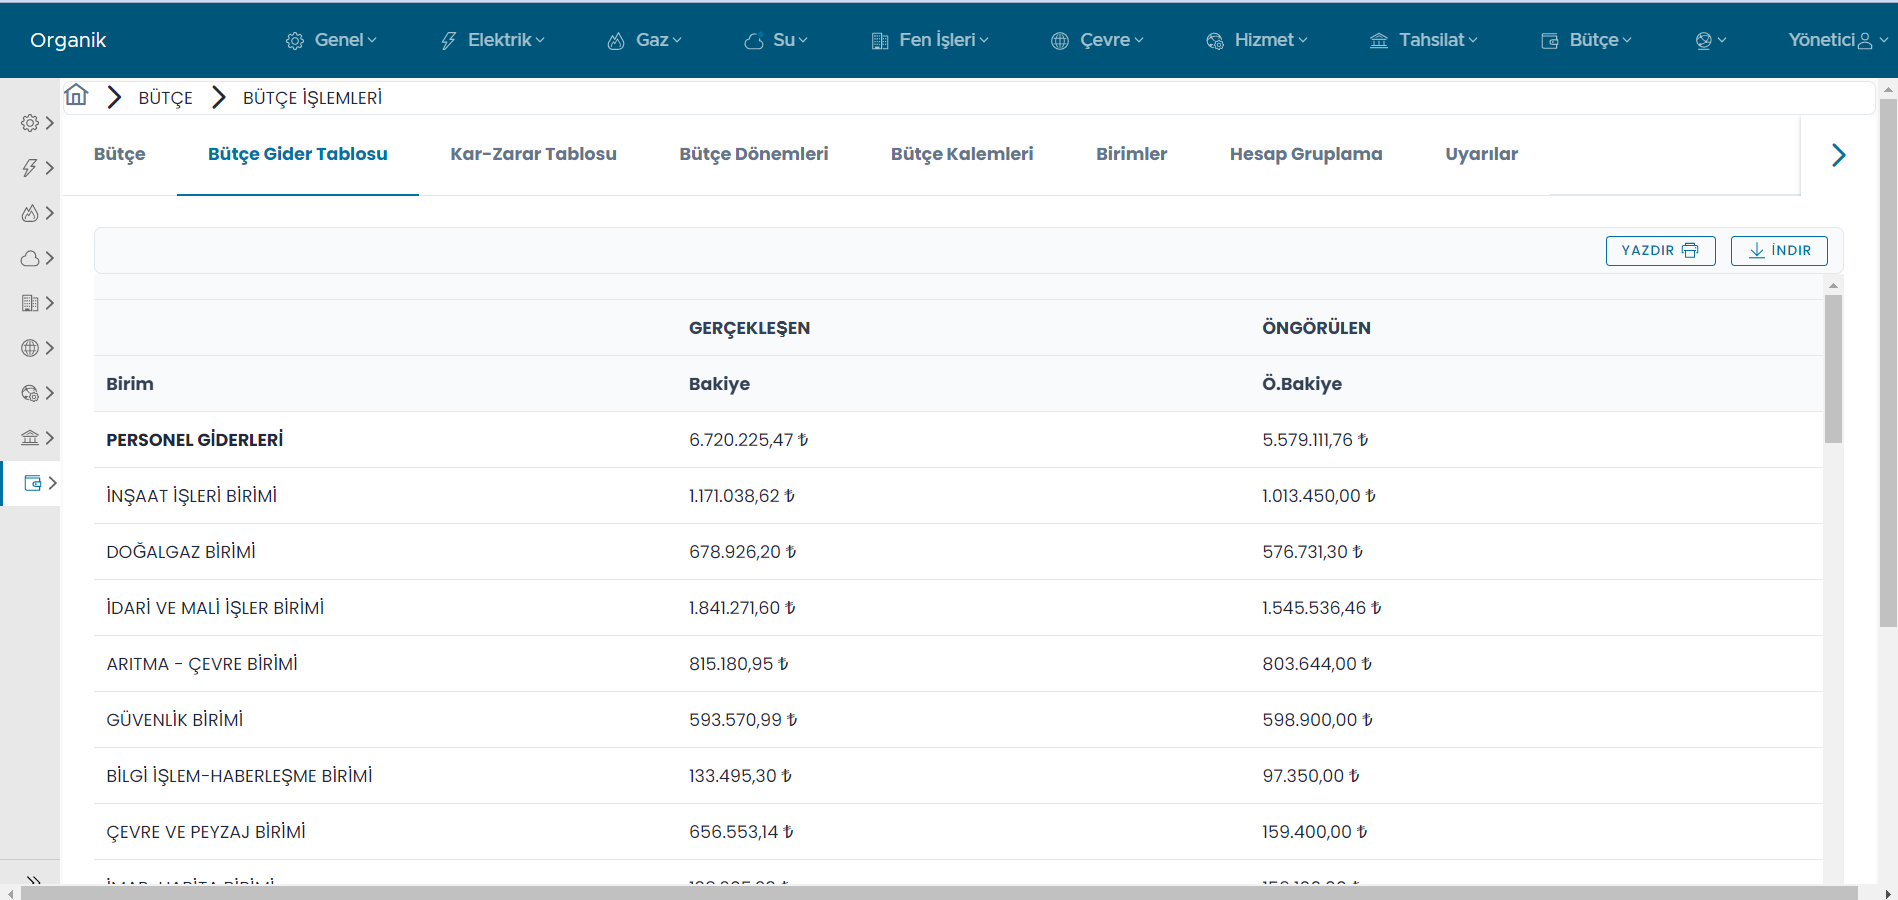Expand the sidebar with double-arrow icon
The height and width of the screenshot is (900, 1898).
(x=33, y=880)
